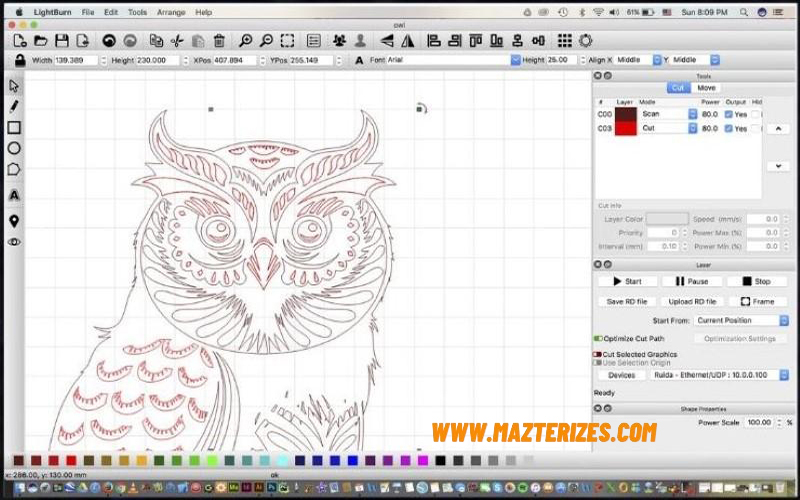Screen dimensions: 800x500
Task: Align selected objects to the left edge
Action: point(434,41)
